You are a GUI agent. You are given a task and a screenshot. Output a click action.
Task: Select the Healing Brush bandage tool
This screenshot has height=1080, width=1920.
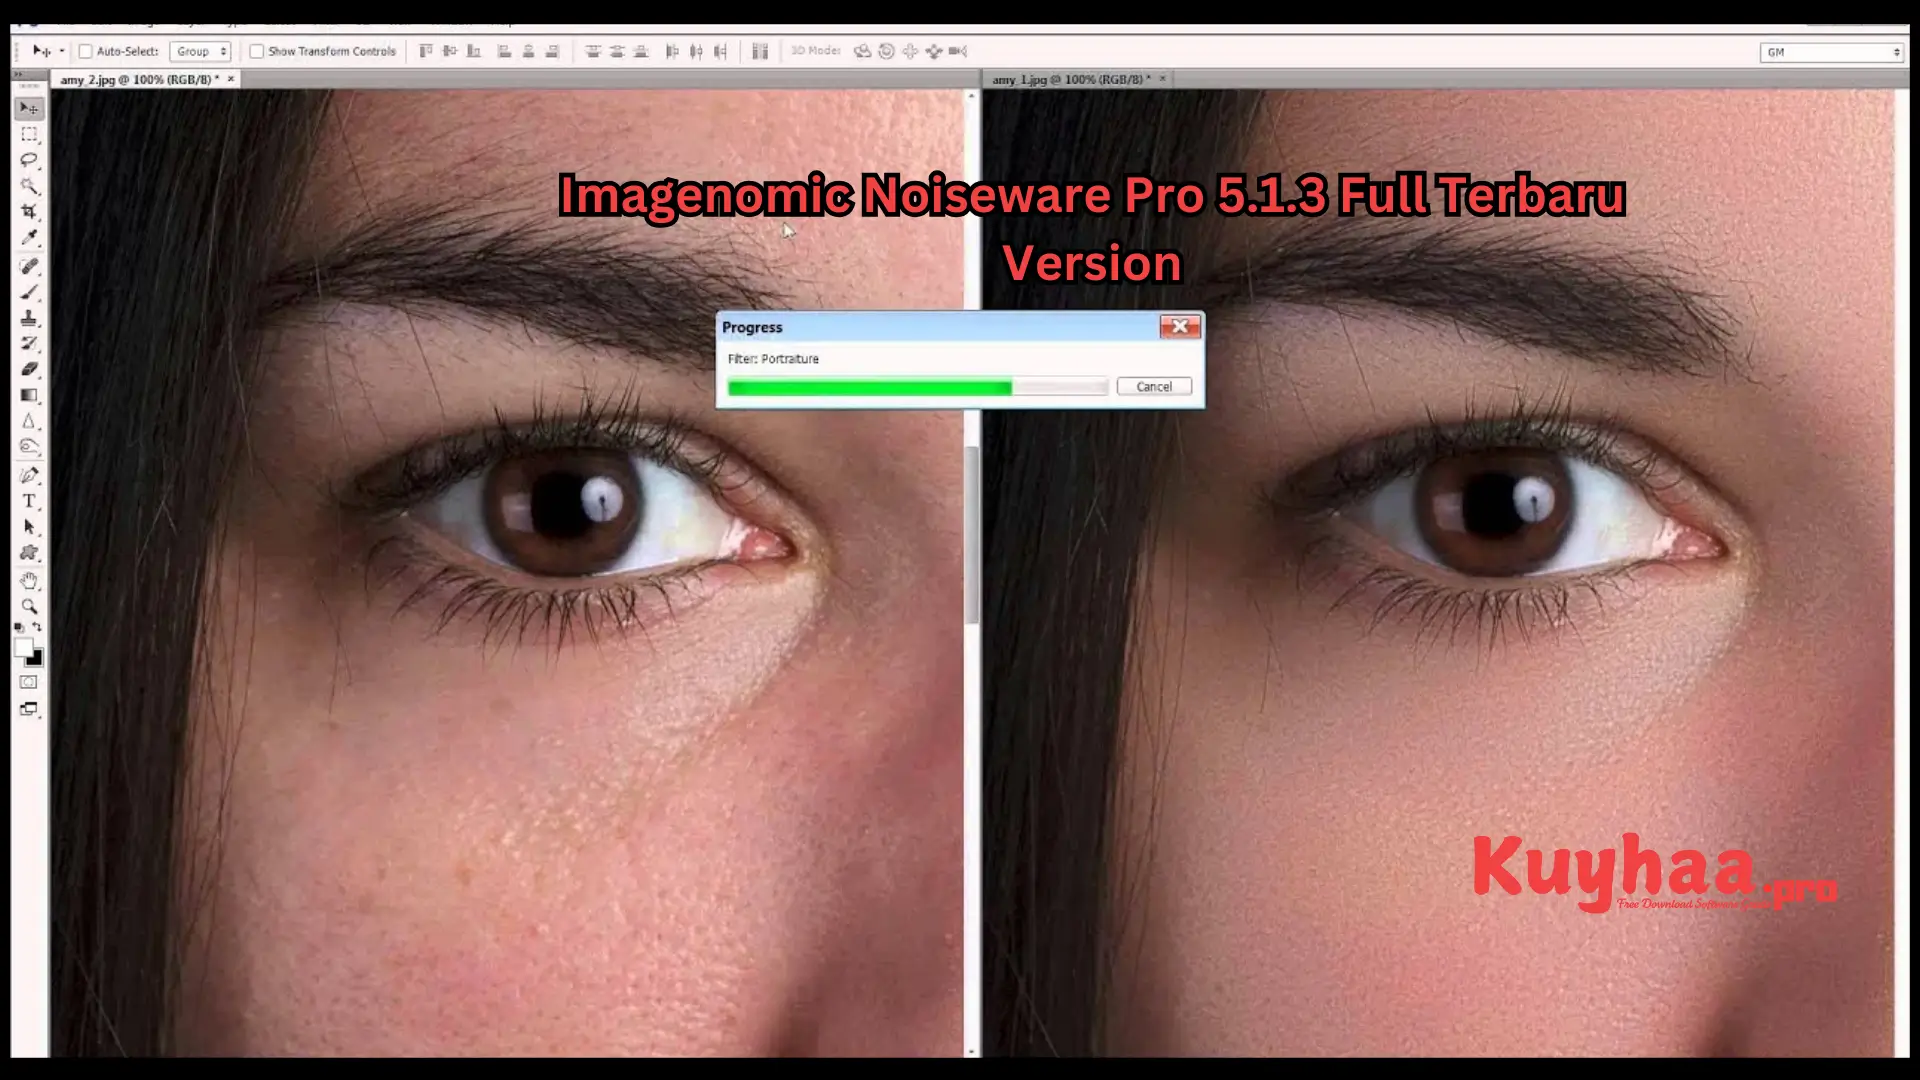coord(29,267)
